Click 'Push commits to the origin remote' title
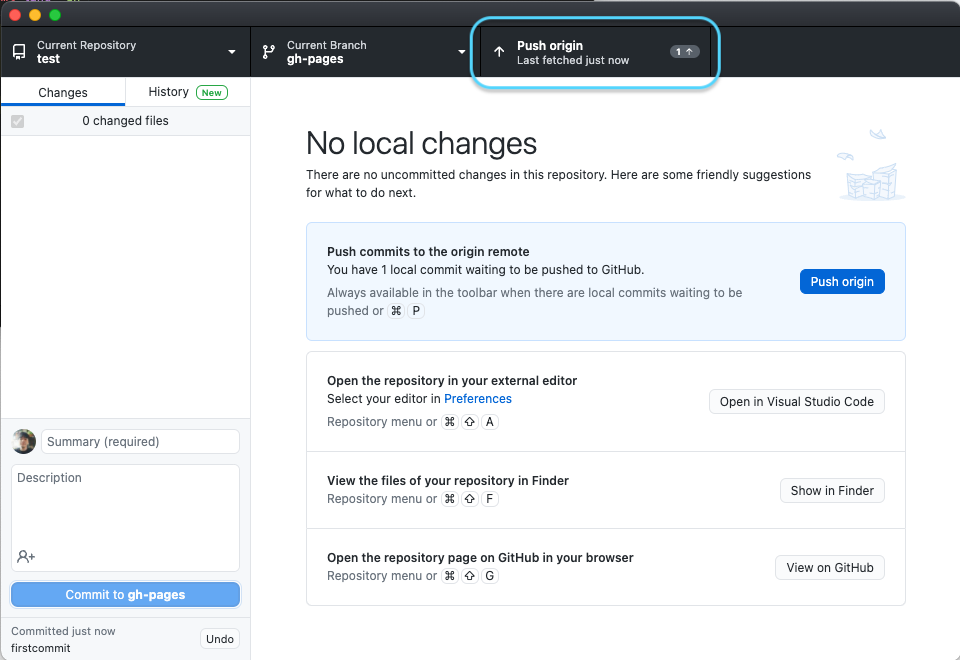Viewport: 960px width, 660px height. [428, 252]
